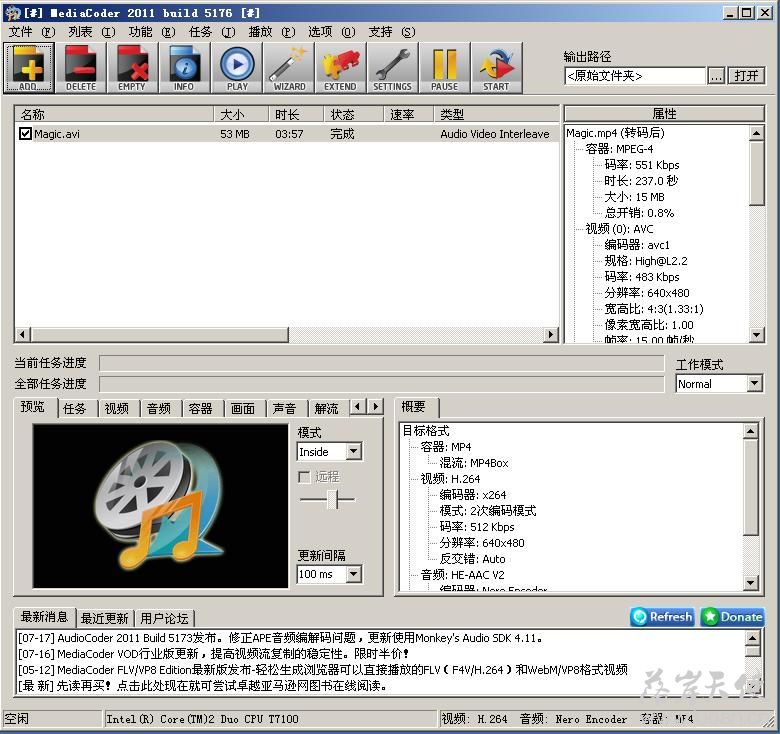Click the tab strip right scroll arrow

click(376, 407)
